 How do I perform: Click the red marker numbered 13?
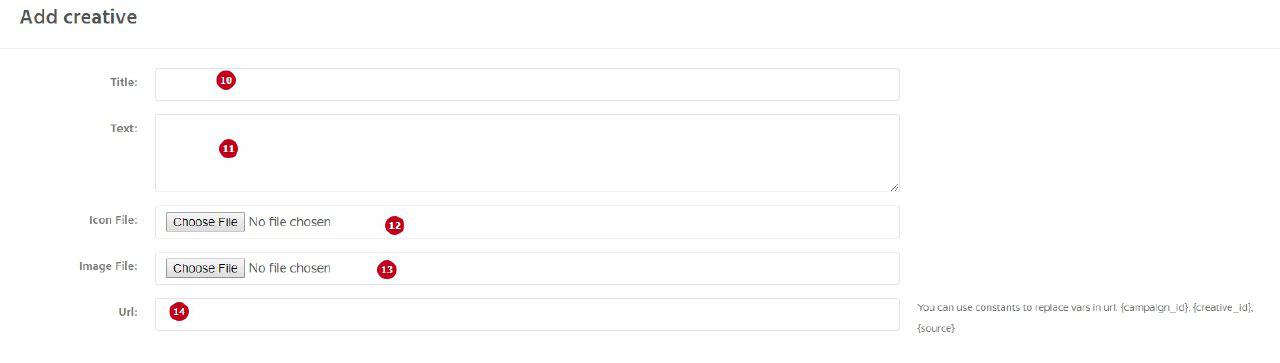tap(387, 269)
